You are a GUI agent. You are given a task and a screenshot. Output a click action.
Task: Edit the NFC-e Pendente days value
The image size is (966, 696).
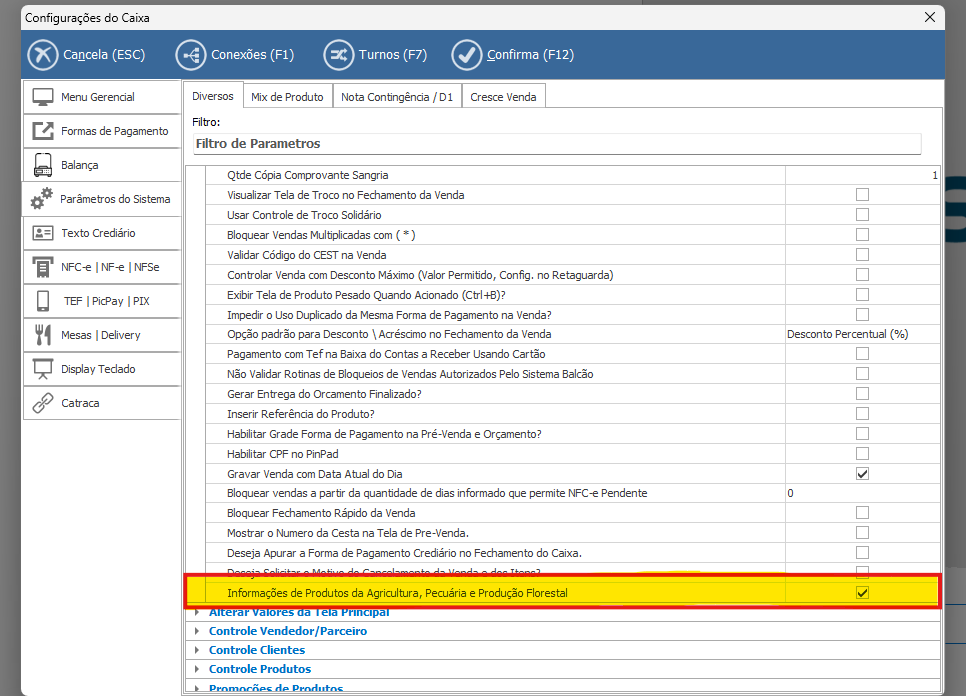coord(861,493)
